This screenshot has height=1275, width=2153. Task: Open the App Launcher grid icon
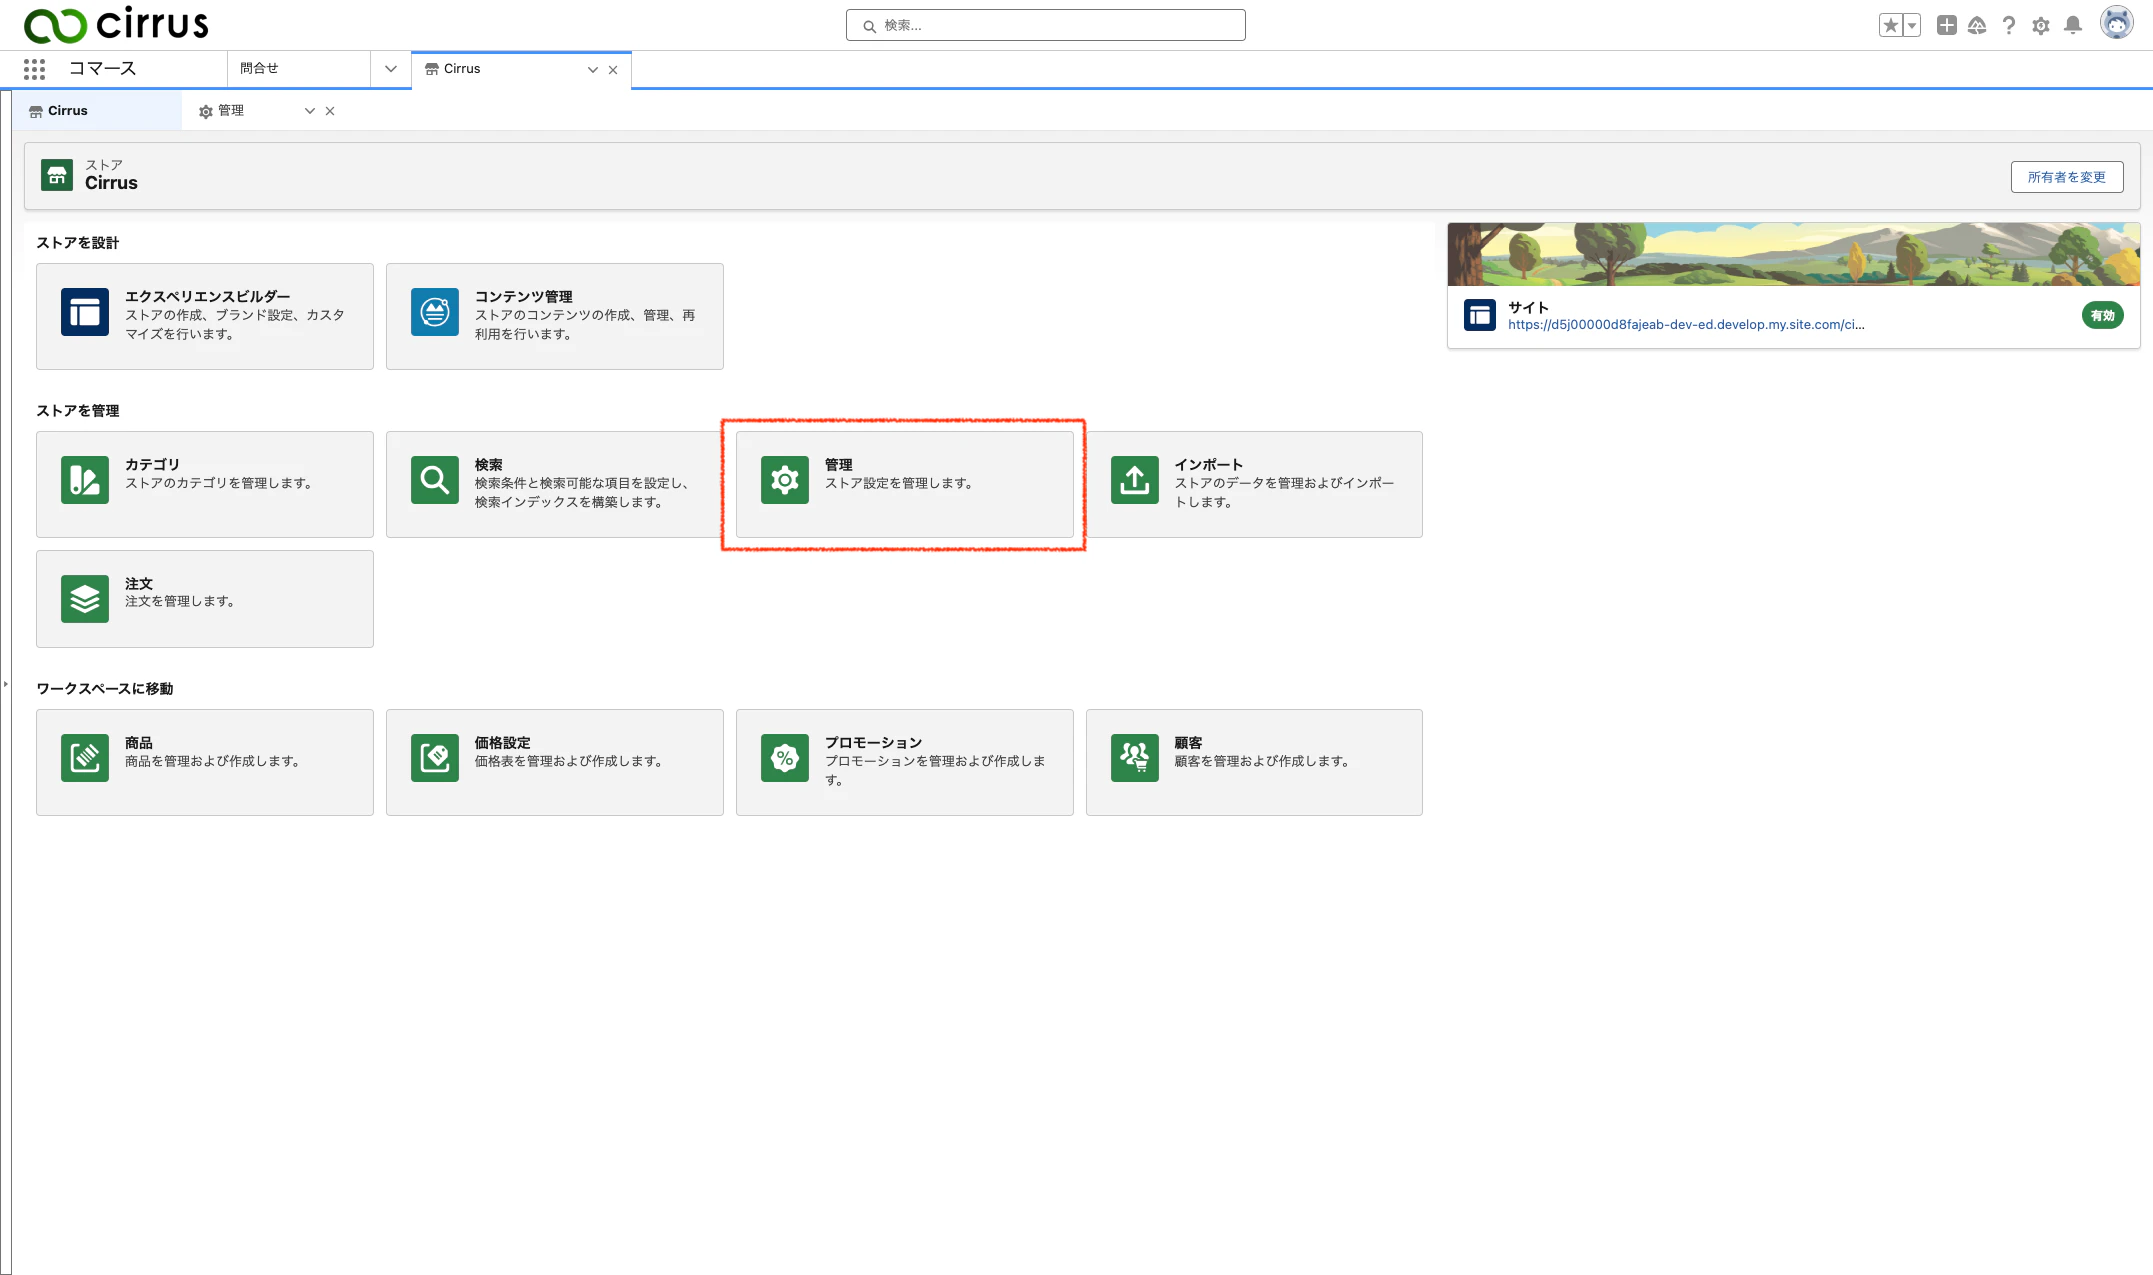[x=34, y=69]
